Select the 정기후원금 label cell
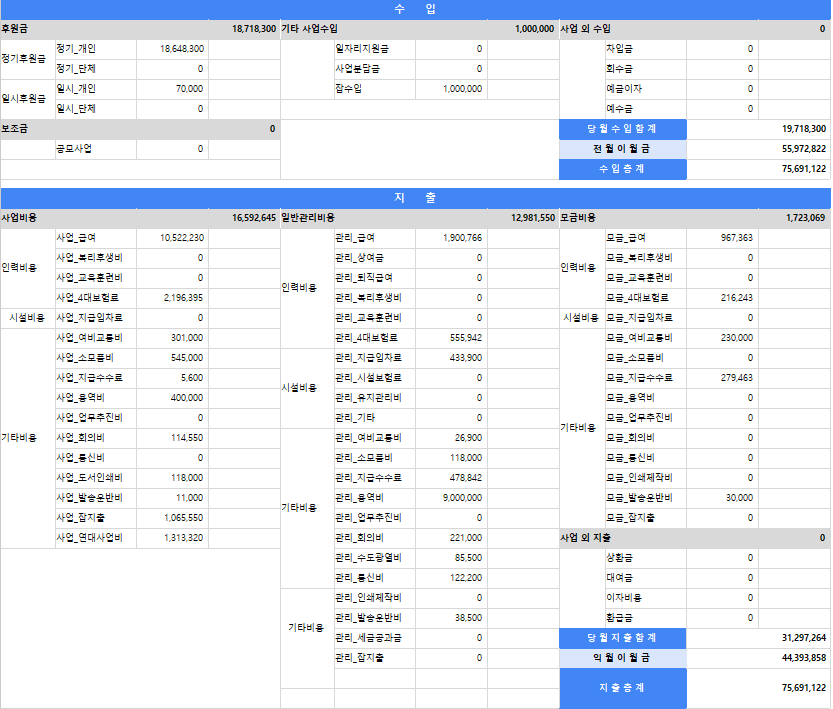Image resolution: width=833 pixels, height=709 pixels. pos(28,58)
